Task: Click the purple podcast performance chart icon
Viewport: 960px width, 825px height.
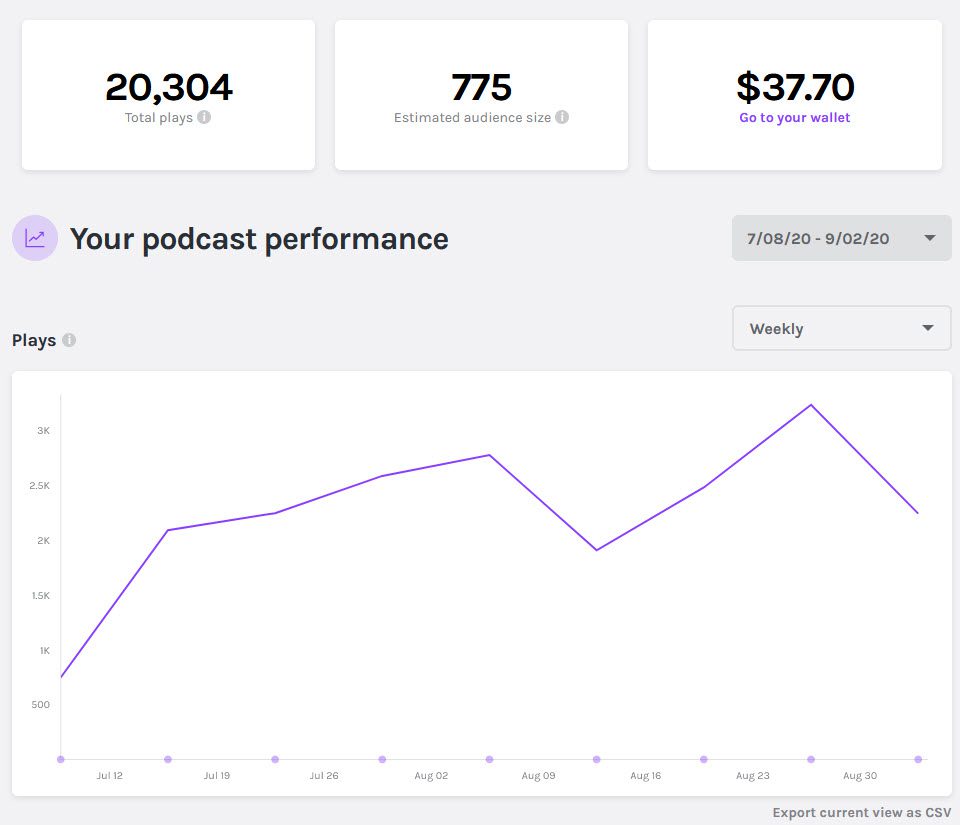Action: 34,238
